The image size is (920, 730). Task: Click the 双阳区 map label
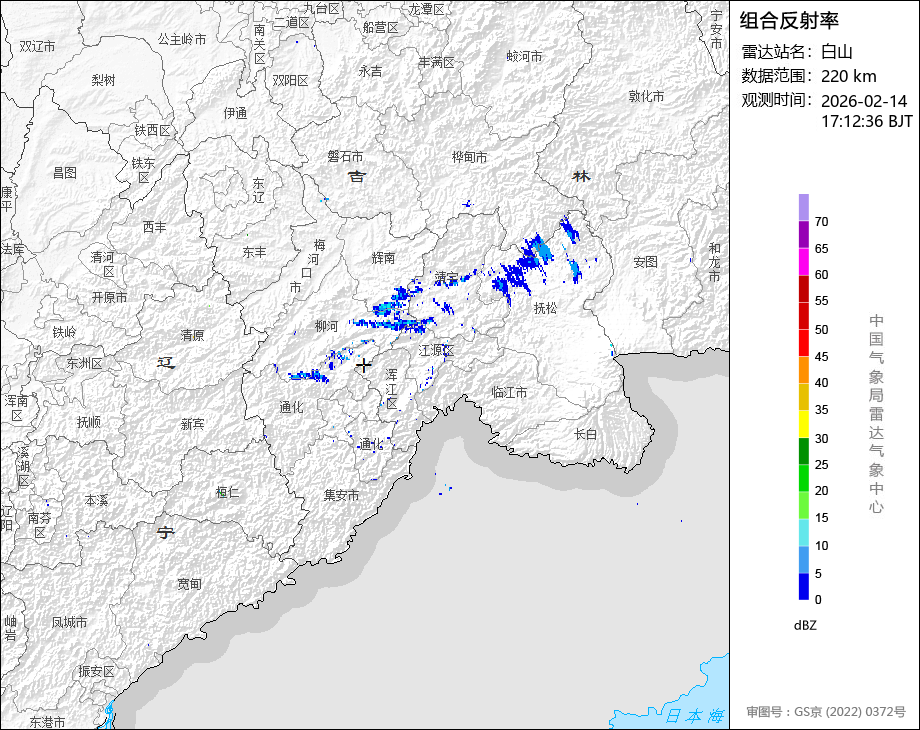(290, 80)
